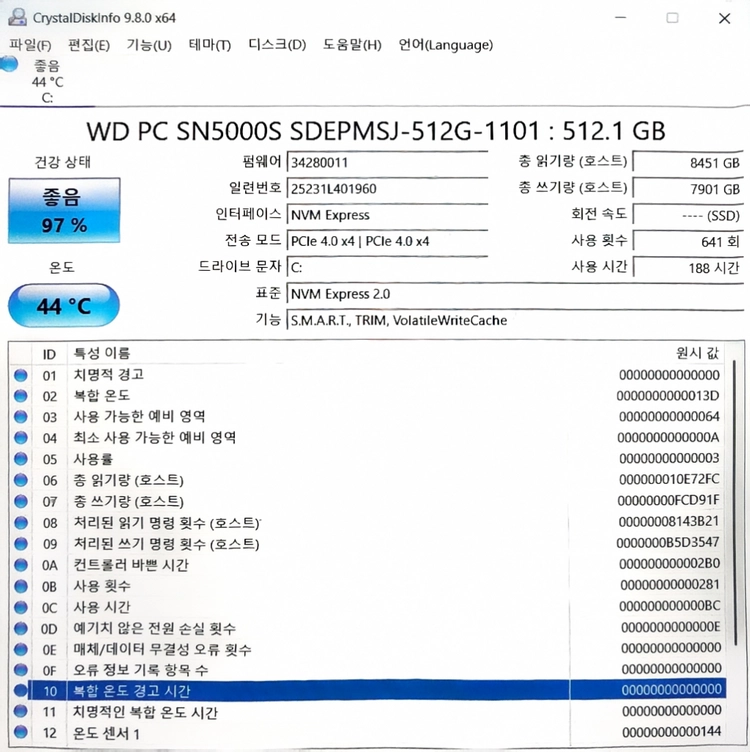Open the 파일(F) menu
This screenshot has width=750, height=752.
pyautogui.click(x=30, y=45)
